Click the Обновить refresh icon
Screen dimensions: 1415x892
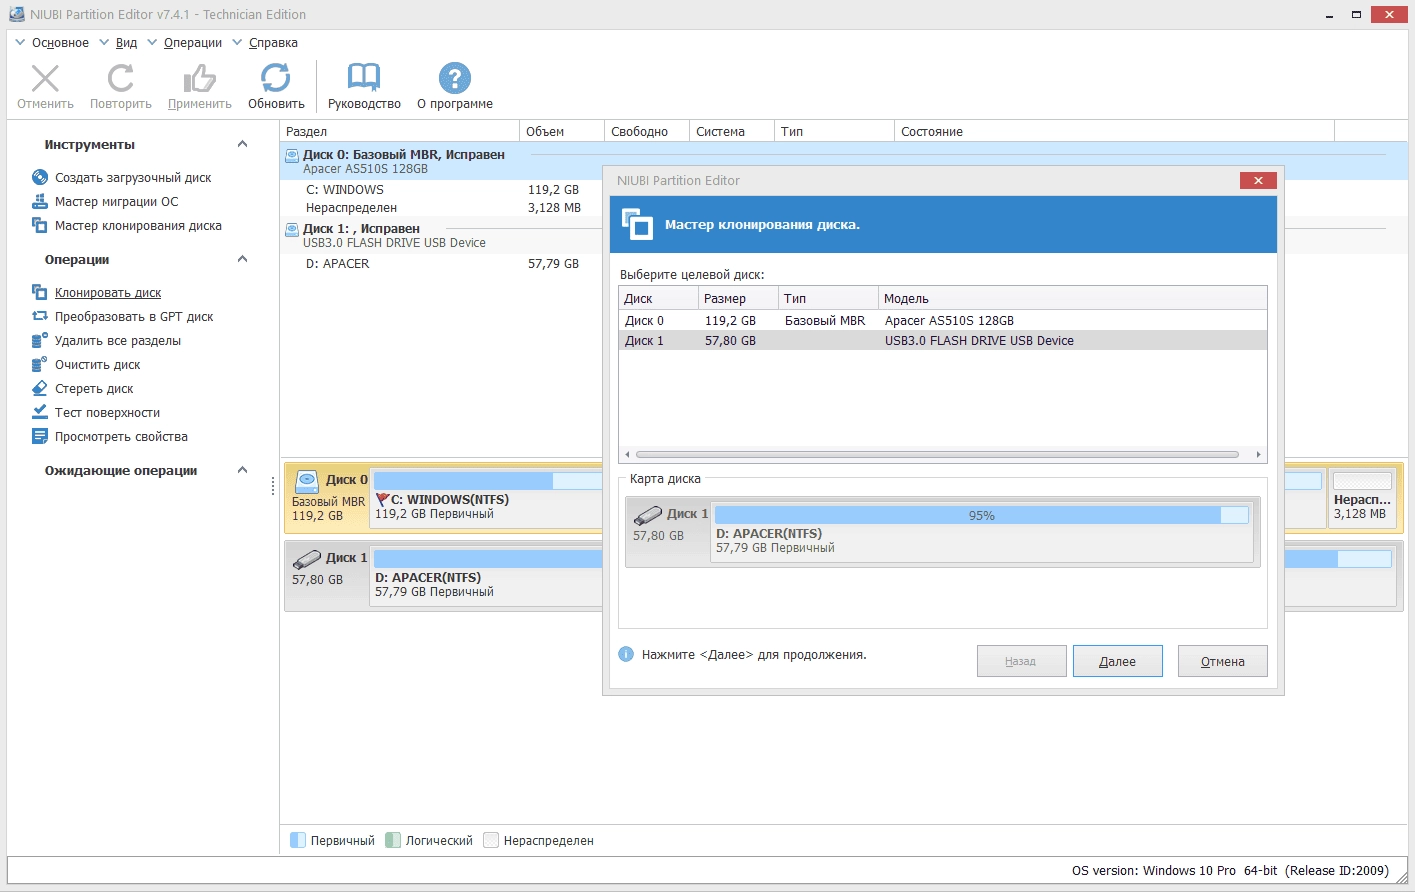pos(276,78)
